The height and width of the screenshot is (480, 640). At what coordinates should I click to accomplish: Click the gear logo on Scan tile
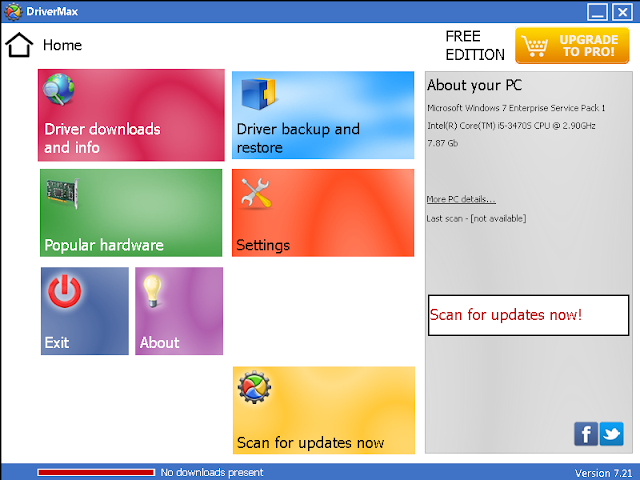pos(254,387)
